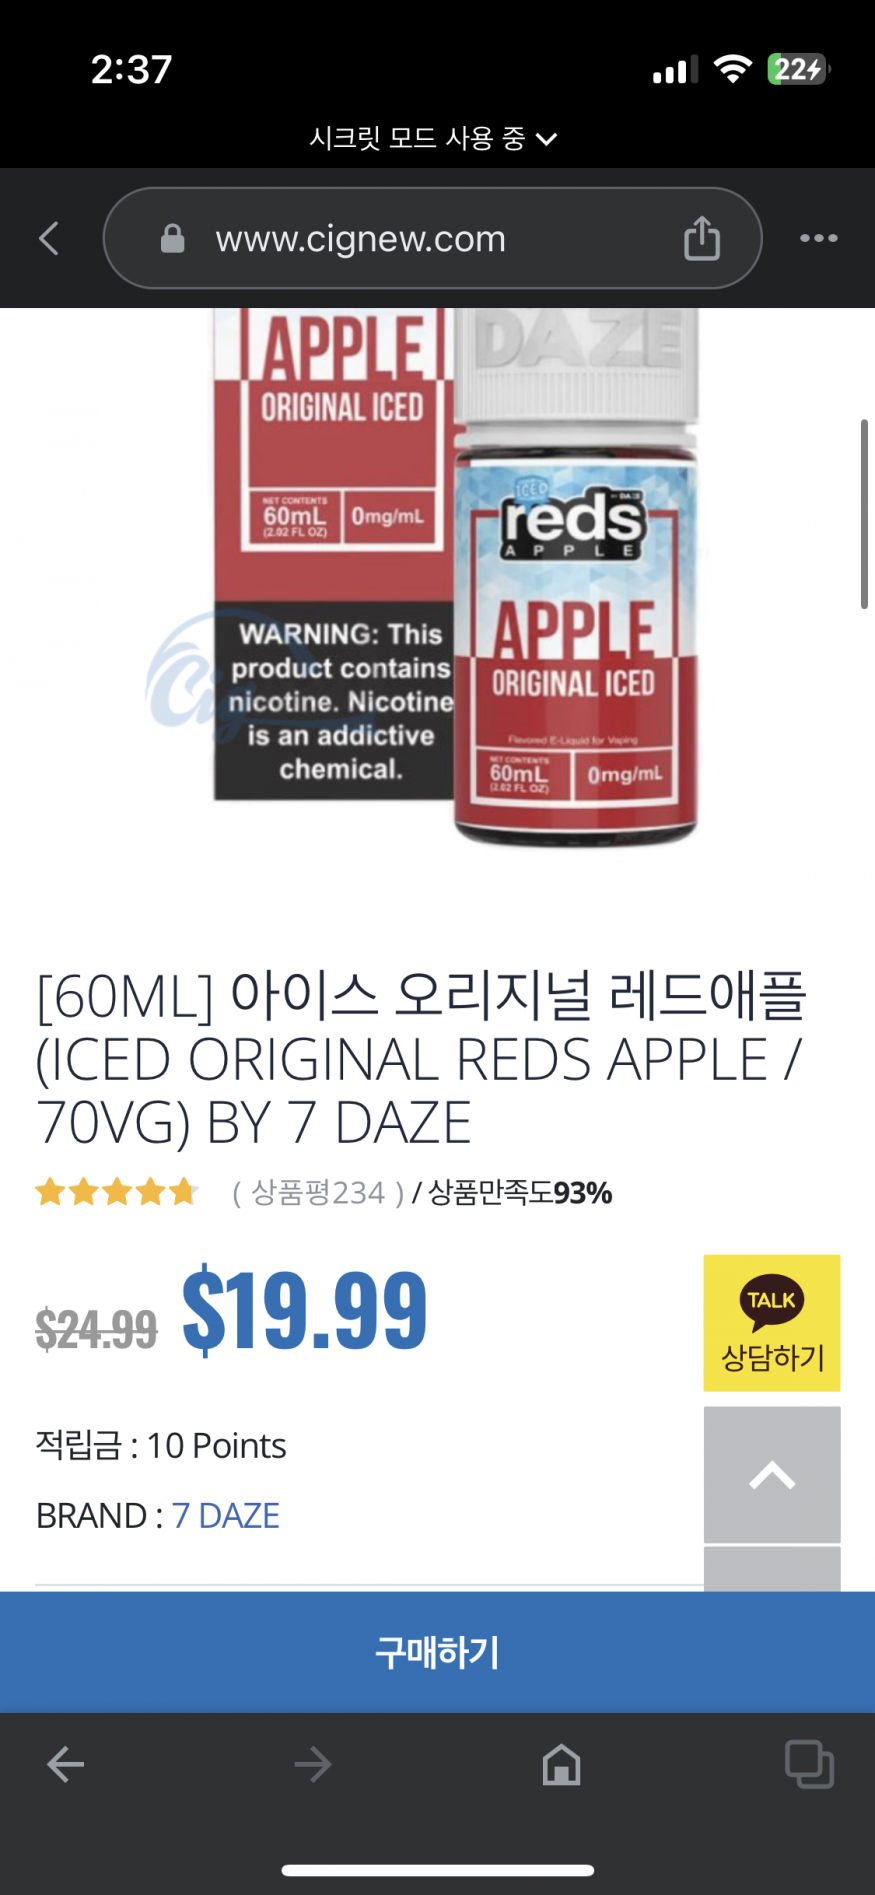This screenshot has width=875, height=1895.
Task: Tap the share icon in address bar
Action: tap(702, 238)
